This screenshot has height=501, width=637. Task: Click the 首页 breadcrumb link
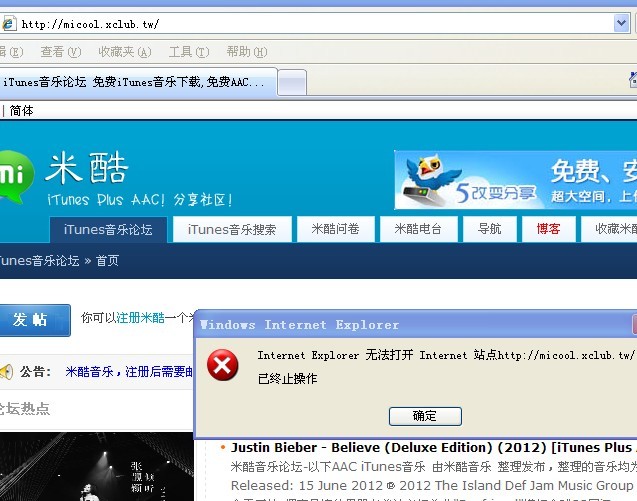click(107, 260)
